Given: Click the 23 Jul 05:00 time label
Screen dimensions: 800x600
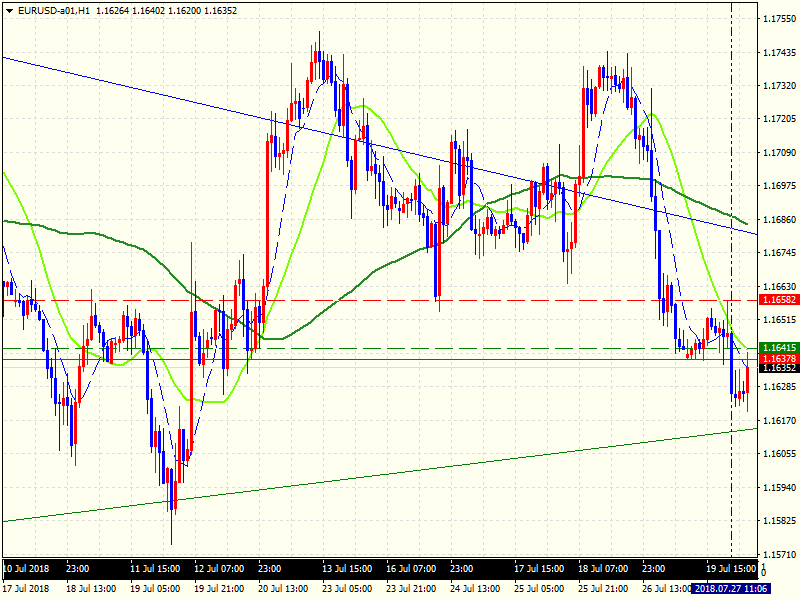Looking at the screenshot, I should click(347, 589).
